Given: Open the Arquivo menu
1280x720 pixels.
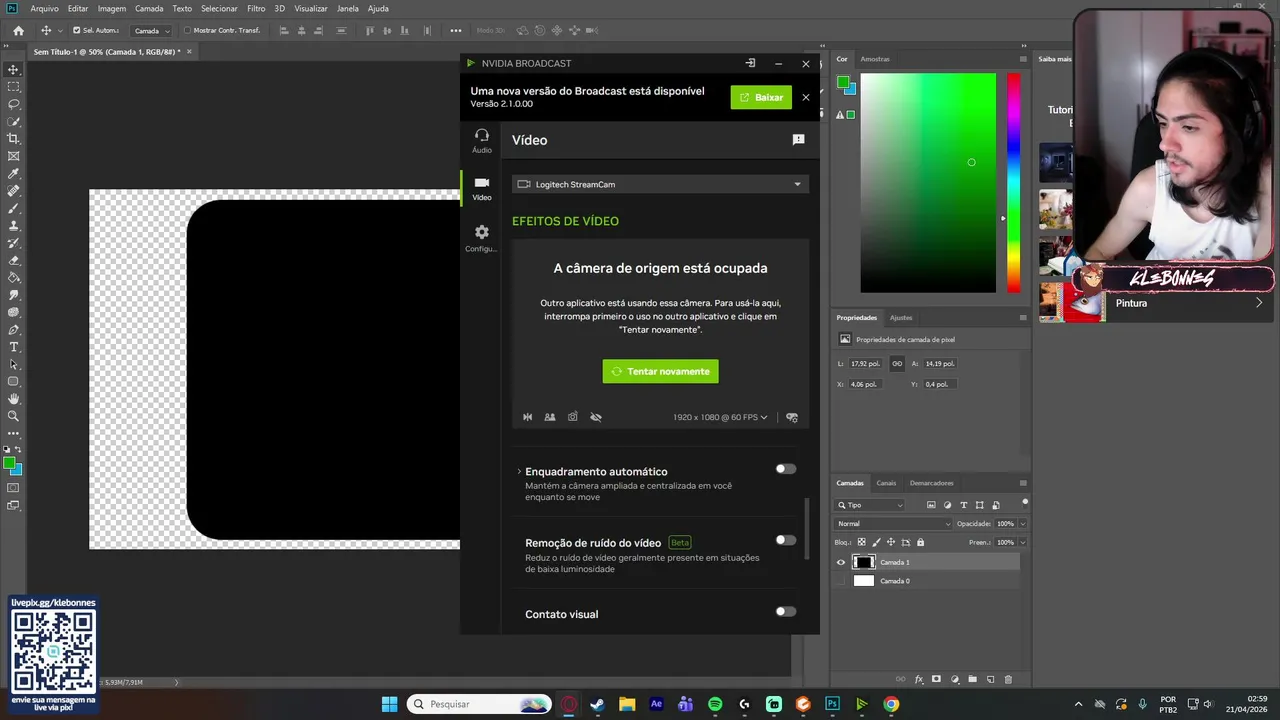Looking at the screenshot, I should coord(44,8).
